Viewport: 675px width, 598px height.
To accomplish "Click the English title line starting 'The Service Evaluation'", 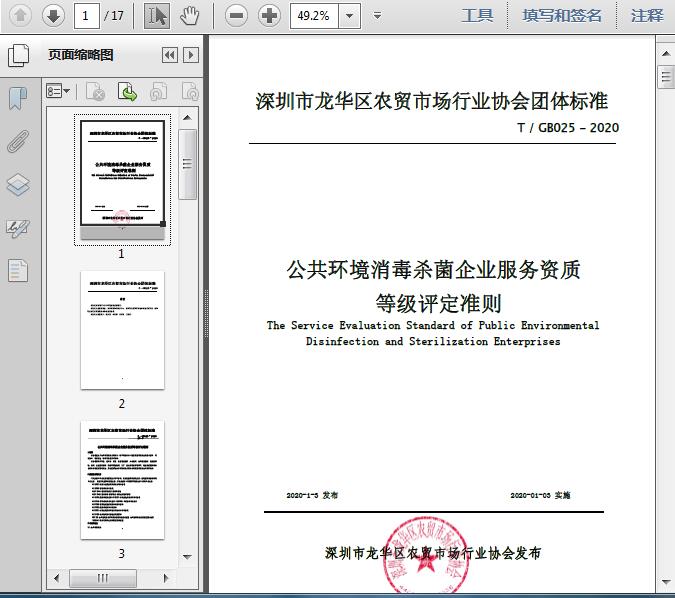I will (433, 325).
